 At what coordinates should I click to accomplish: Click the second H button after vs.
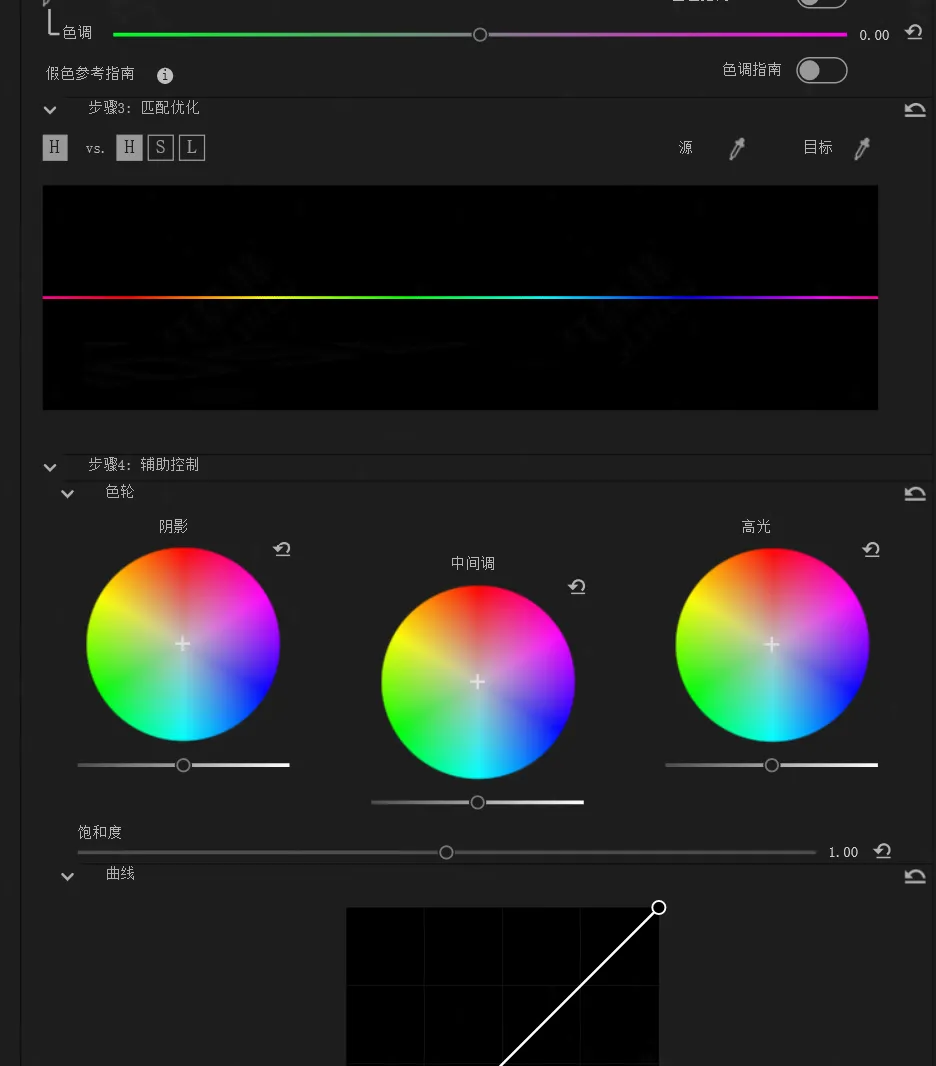pyautogui.click(x=129, y=148)
